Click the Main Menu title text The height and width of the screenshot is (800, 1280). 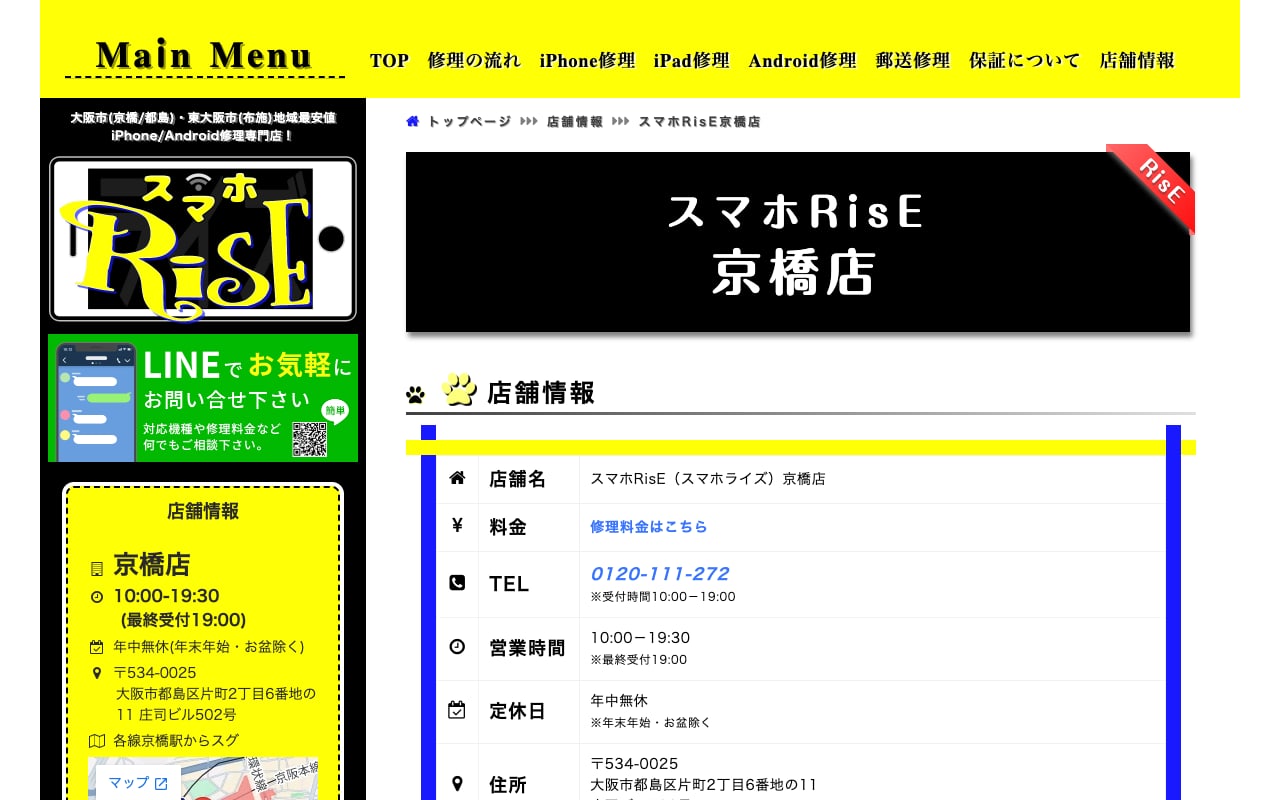point(205,55)
